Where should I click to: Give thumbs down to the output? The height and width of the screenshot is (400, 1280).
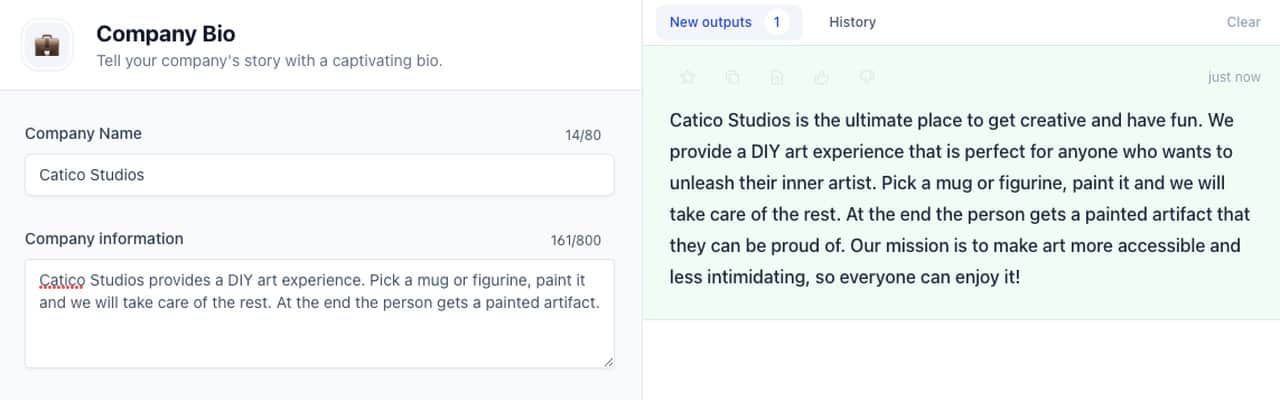click(x=867, y=77)
